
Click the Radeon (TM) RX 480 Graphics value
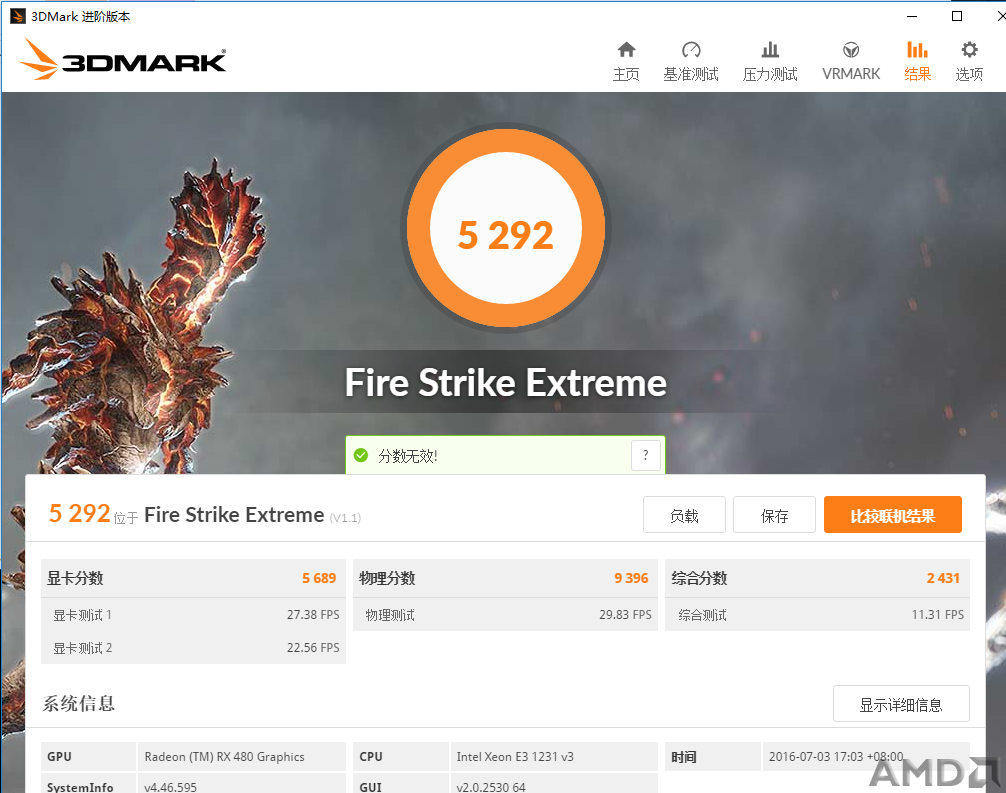pyautogui.click(x=225, y=756)
